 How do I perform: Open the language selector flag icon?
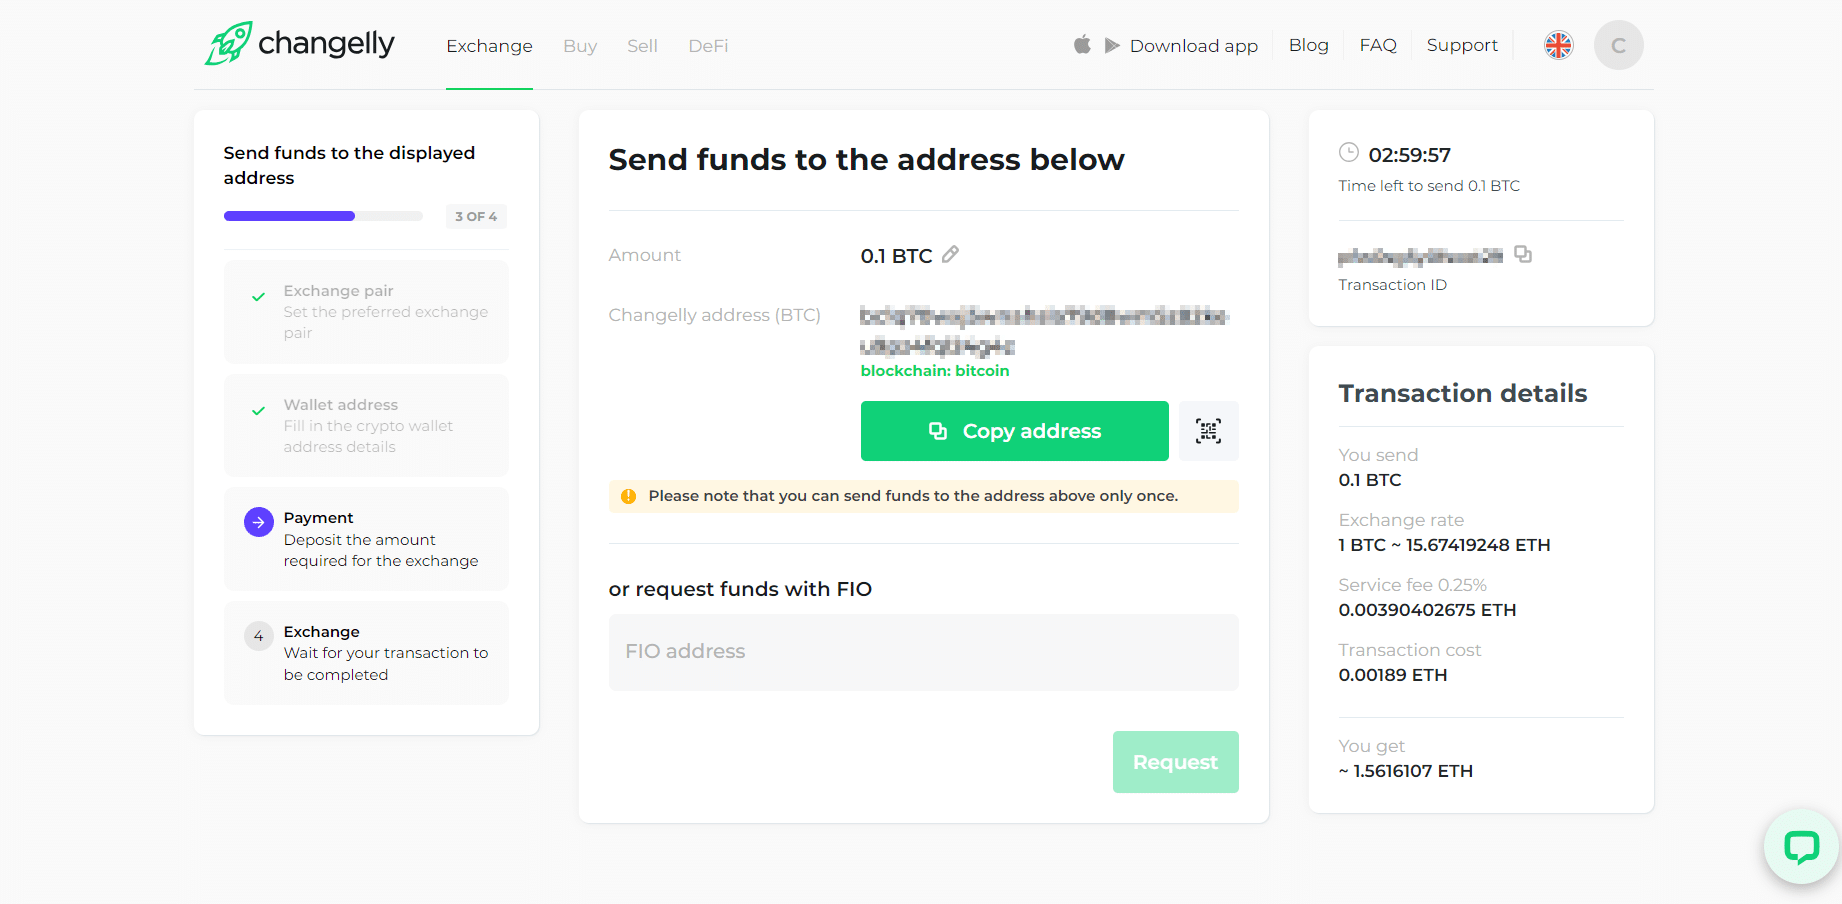tap(1558, 45)
